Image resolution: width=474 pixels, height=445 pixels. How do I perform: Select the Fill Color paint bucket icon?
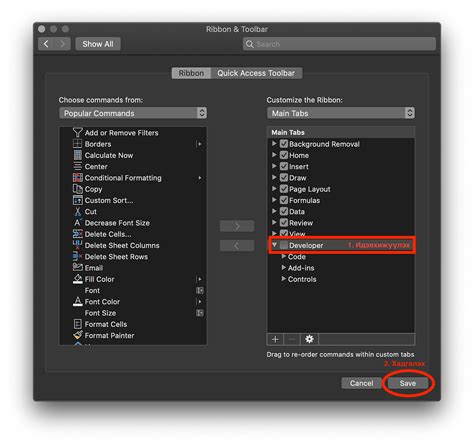[x=77, y=279]
